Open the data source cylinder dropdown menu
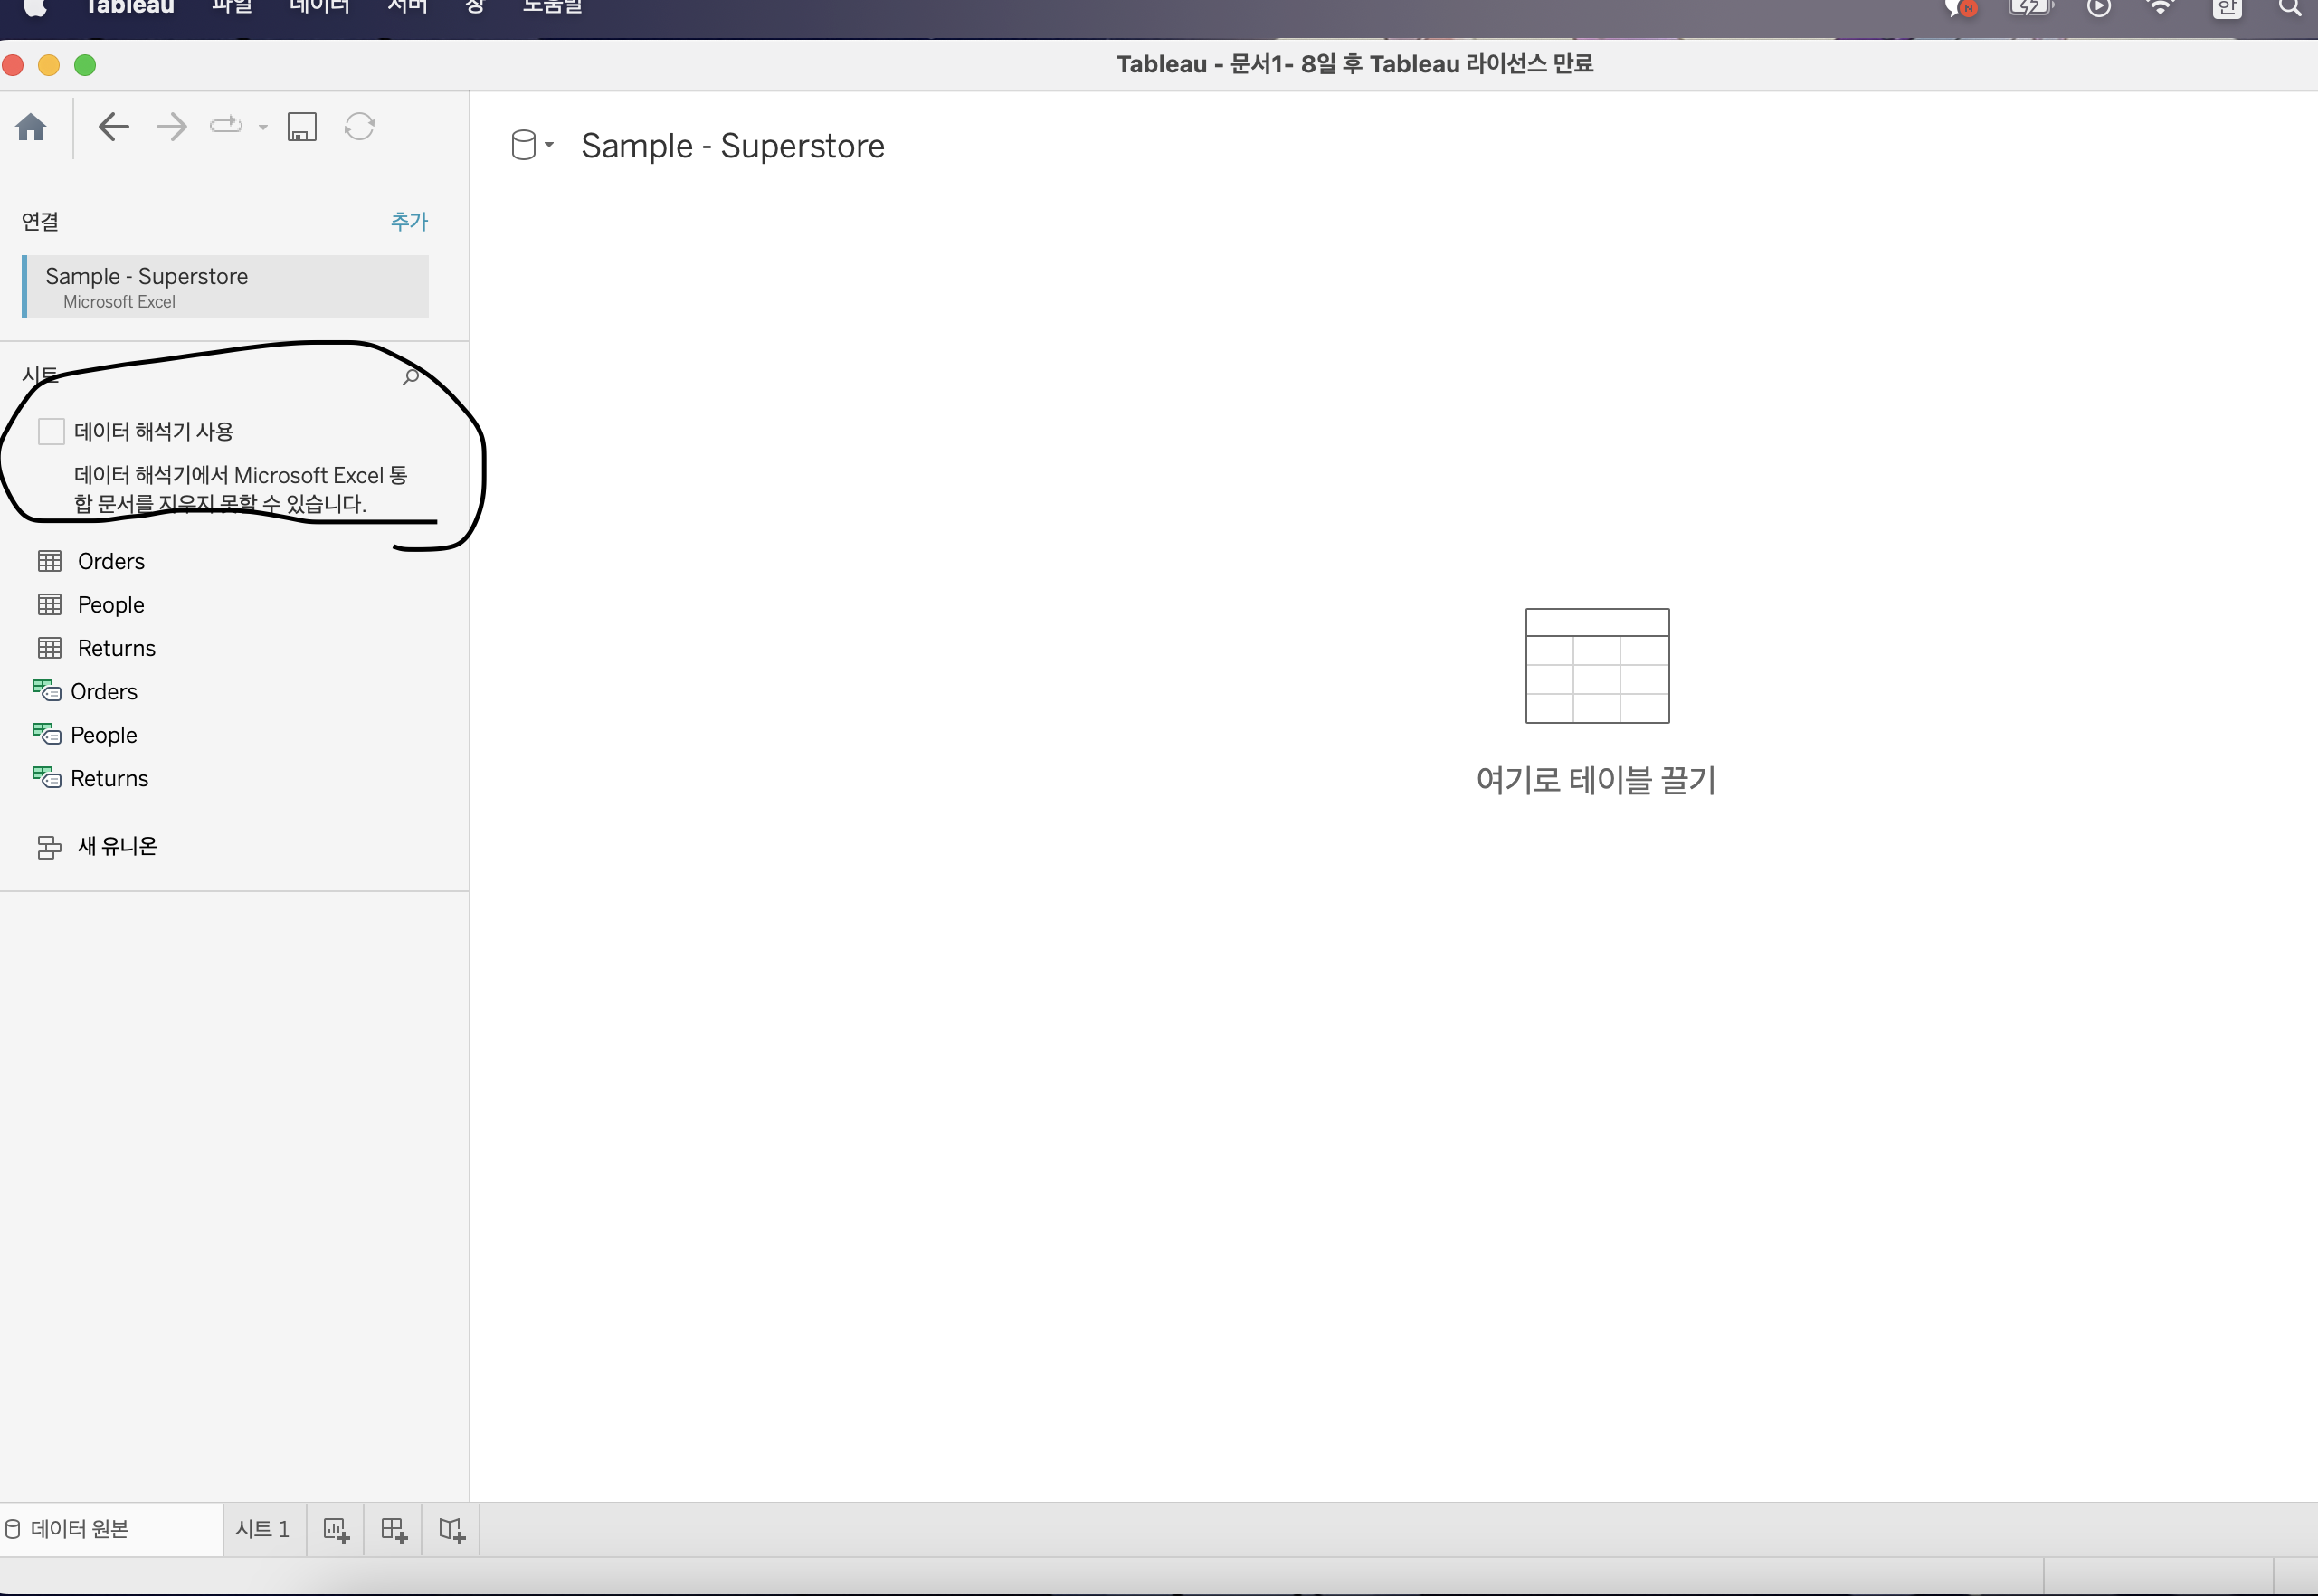Image resolution: width=2318 pixels, height=1596 pixels. tap(532, 145)
